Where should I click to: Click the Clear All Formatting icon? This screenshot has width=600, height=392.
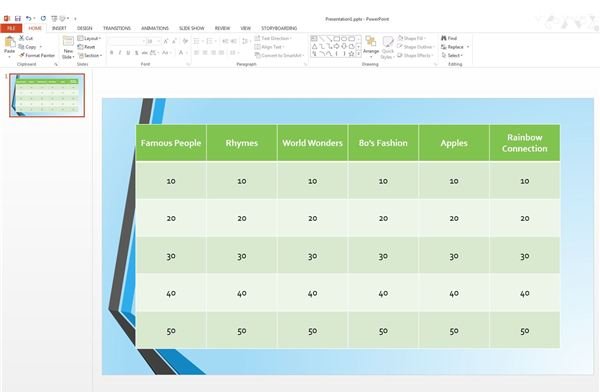tap(185, 41)
